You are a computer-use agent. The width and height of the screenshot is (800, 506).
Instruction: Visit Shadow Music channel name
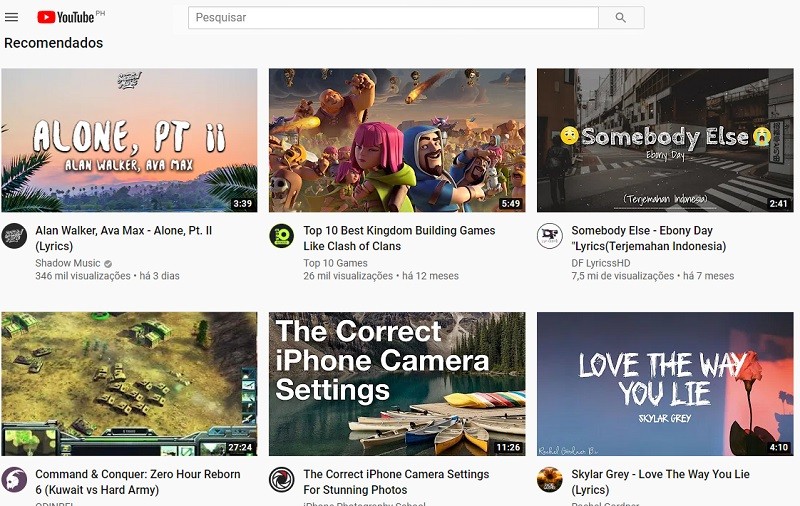click(x=68, y=263)
